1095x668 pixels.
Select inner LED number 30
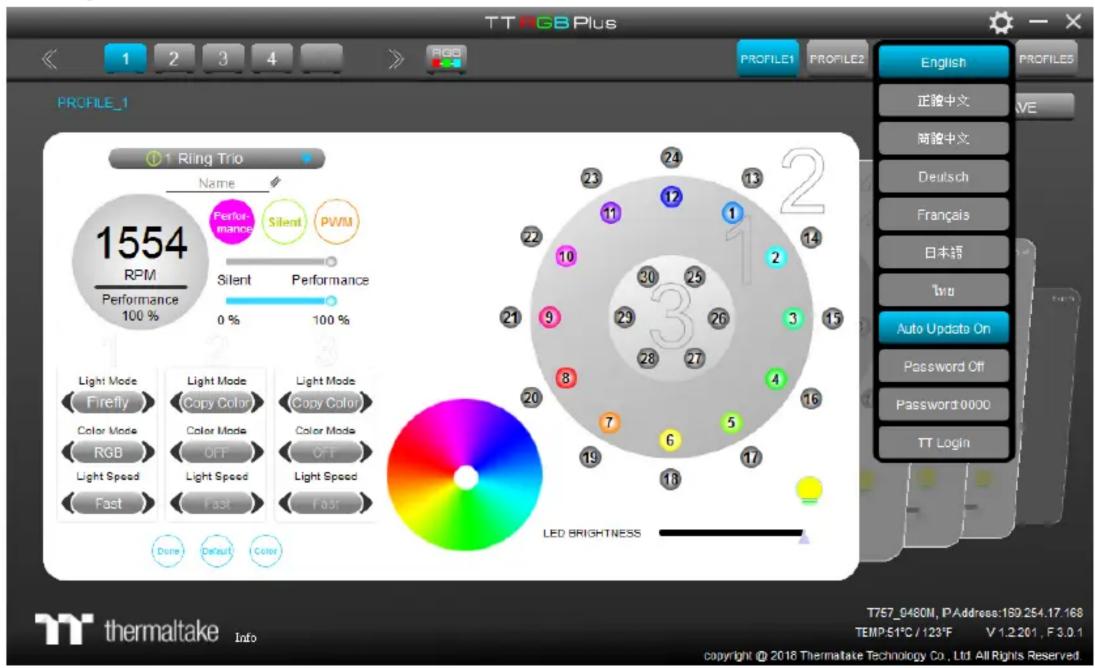647,277
